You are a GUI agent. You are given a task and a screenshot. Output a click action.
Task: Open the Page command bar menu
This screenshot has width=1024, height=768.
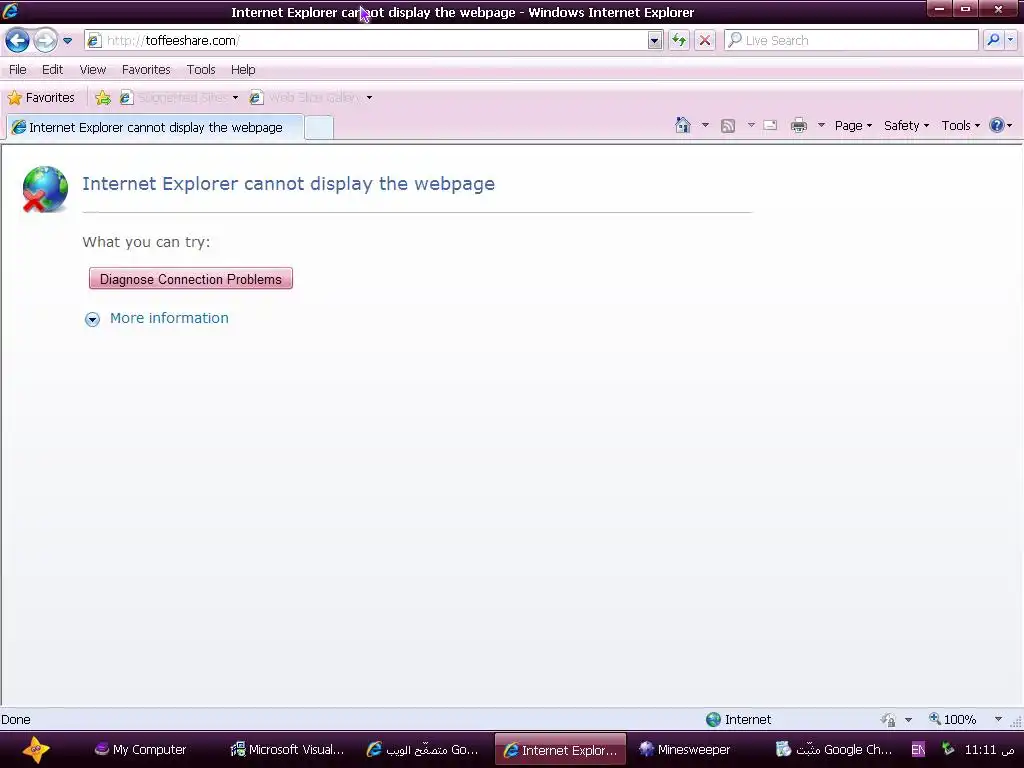pos(854,125)
